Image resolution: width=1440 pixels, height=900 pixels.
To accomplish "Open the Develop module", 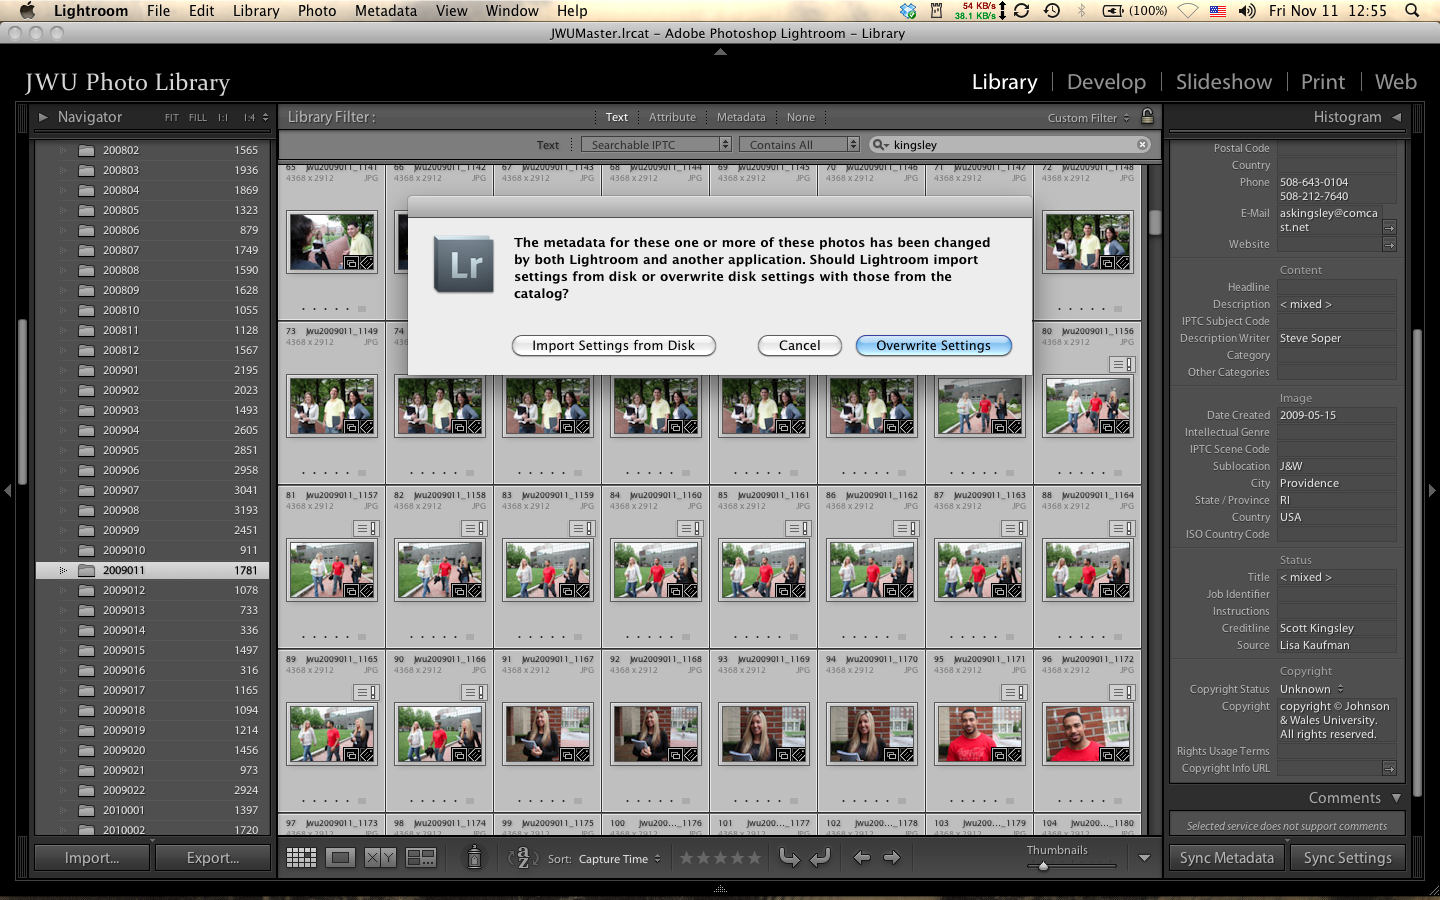I will tap(1106, 82).
